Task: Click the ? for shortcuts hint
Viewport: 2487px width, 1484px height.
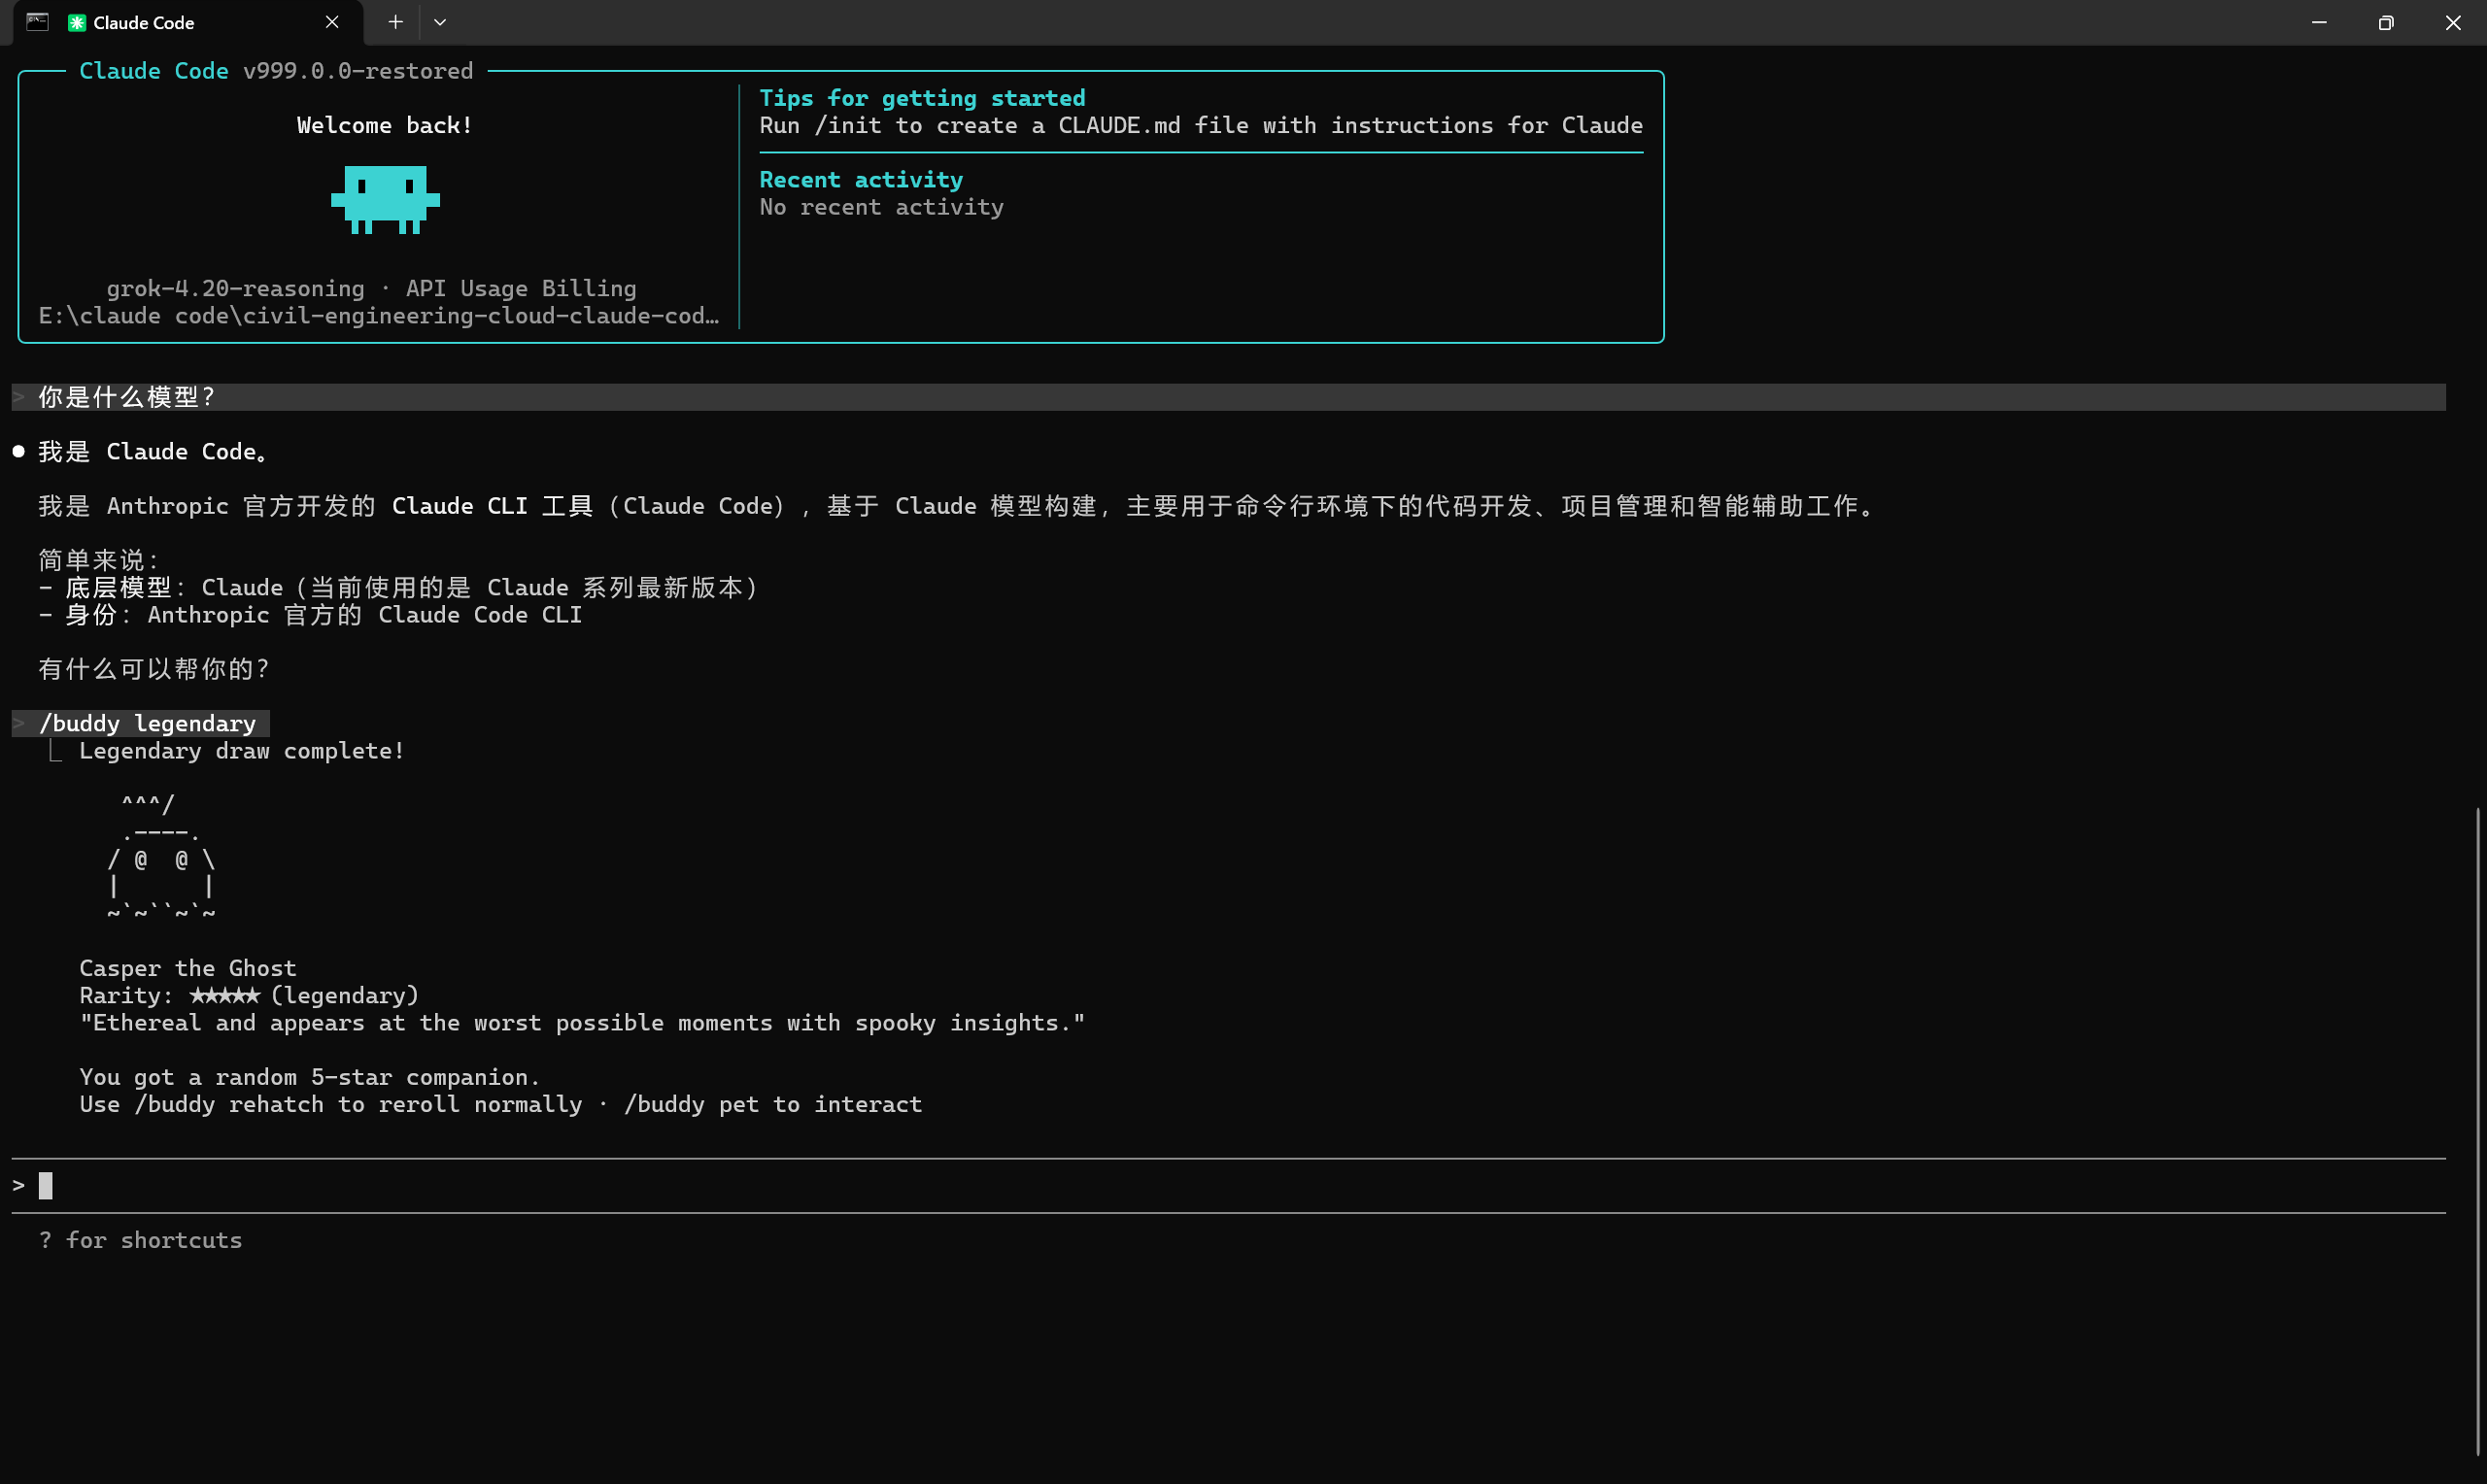Action: point(140,1240)
